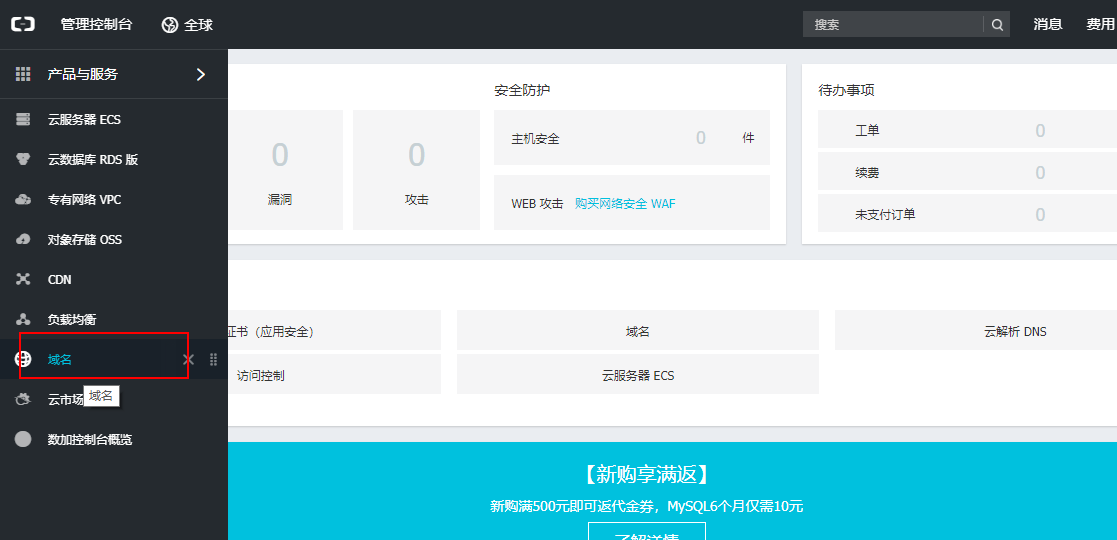Click the Aliyun logo icon
Image resolution: width=1117 pixels, height=540 pixels.
(23, 25)
